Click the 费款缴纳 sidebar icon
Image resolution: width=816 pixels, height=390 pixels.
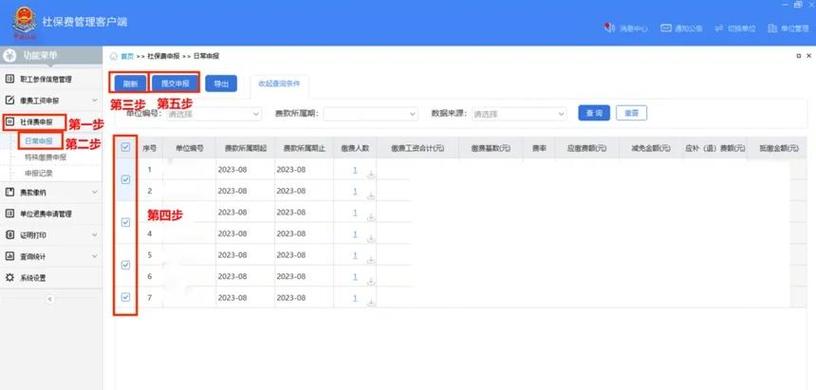click(x=9, y=192)
